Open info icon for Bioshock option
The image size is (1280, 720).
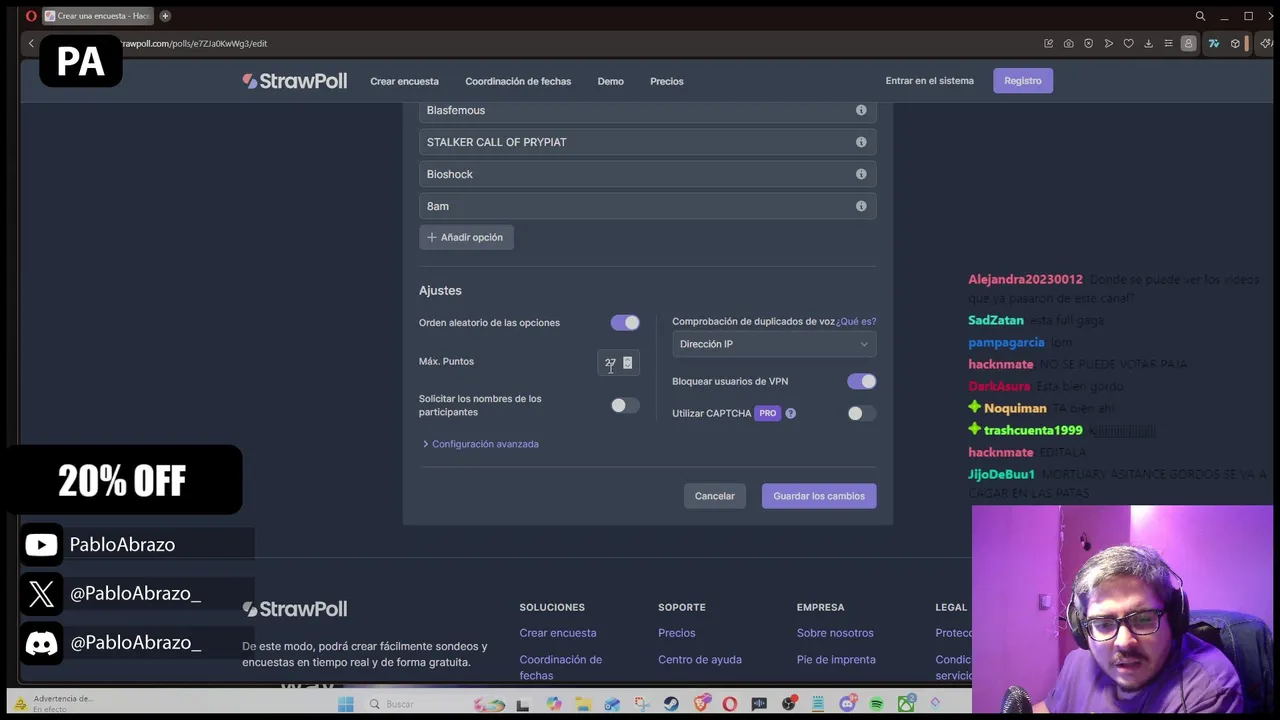pos(861,174)
